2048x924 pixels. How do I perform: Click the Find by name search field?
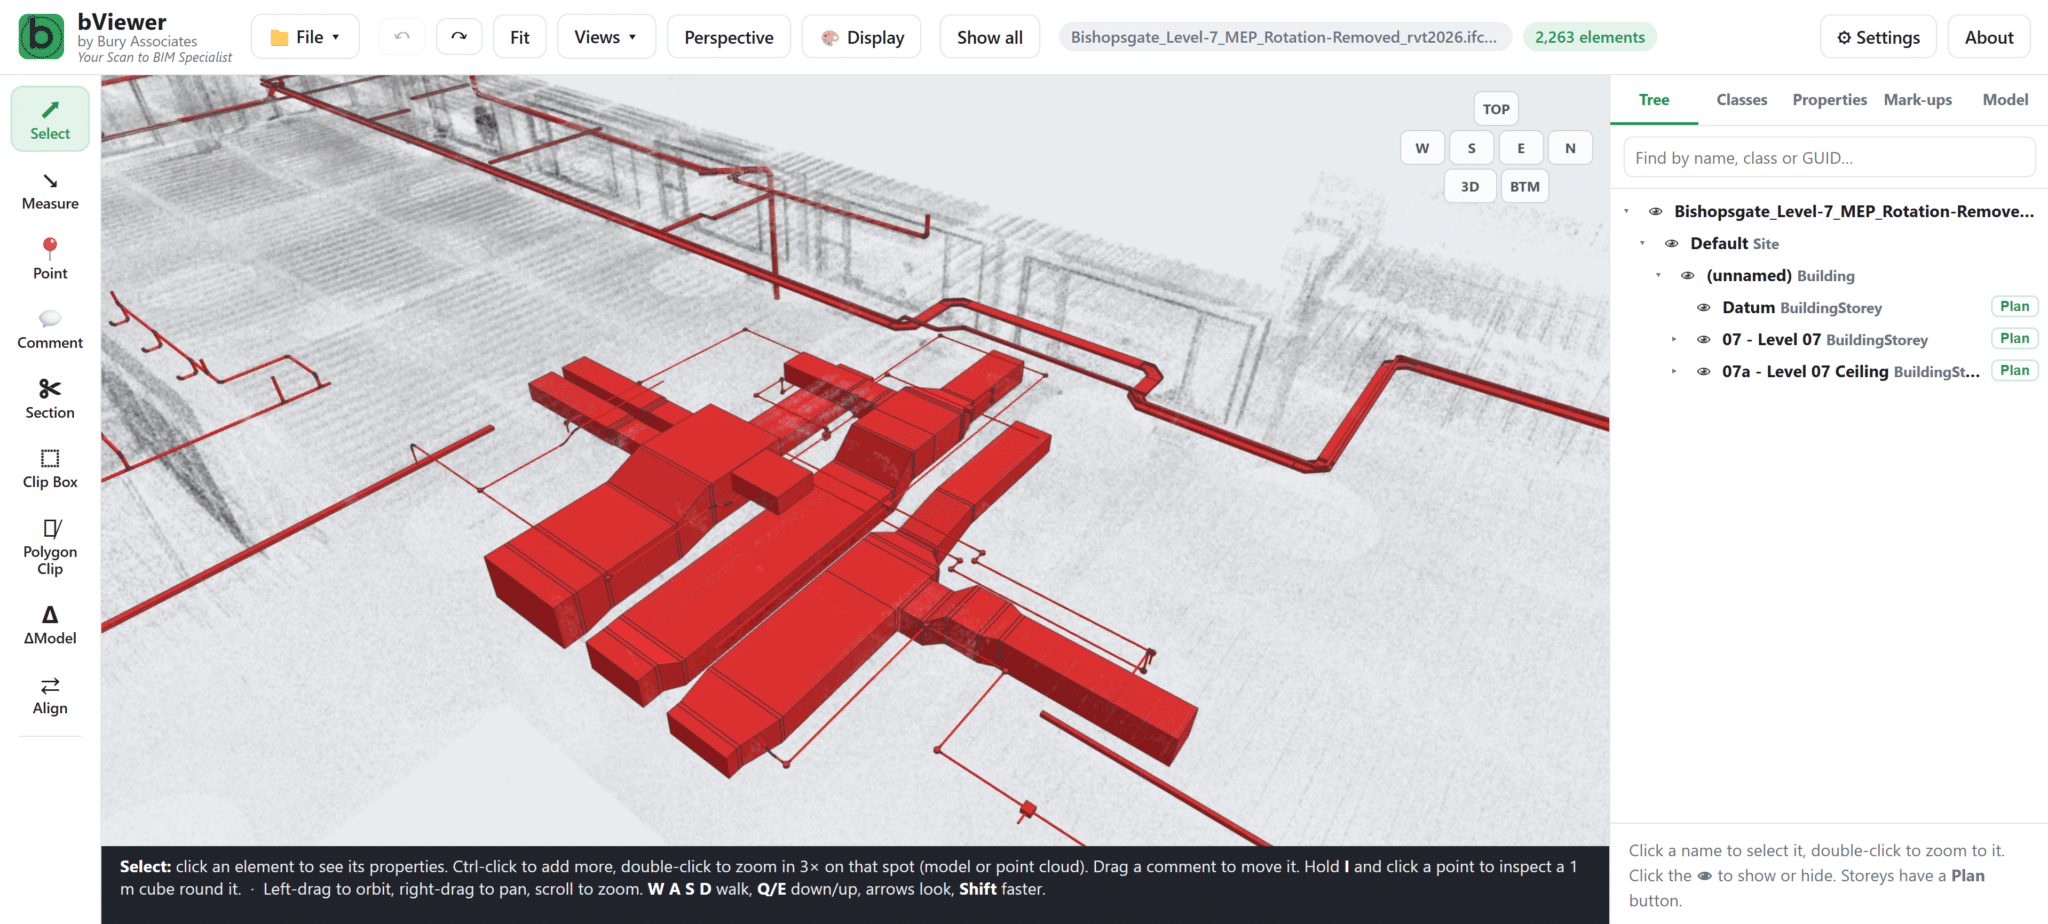(1829, 158)
